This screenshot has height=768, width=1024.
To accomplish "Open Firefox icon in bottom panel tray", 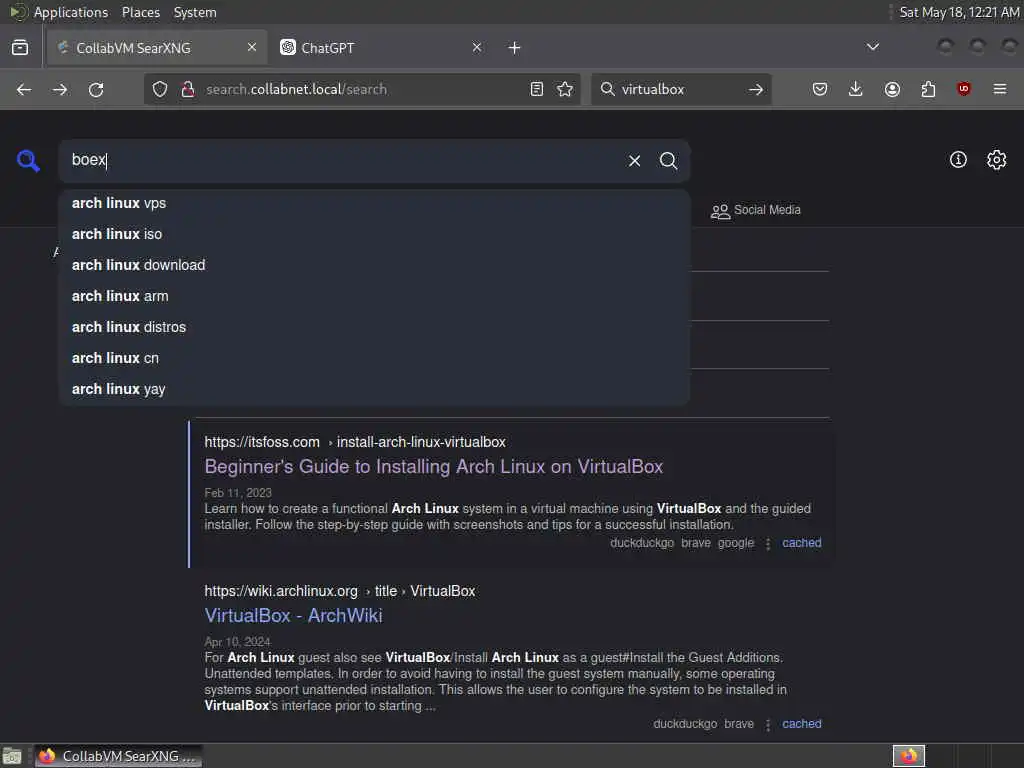I will 909,756.
